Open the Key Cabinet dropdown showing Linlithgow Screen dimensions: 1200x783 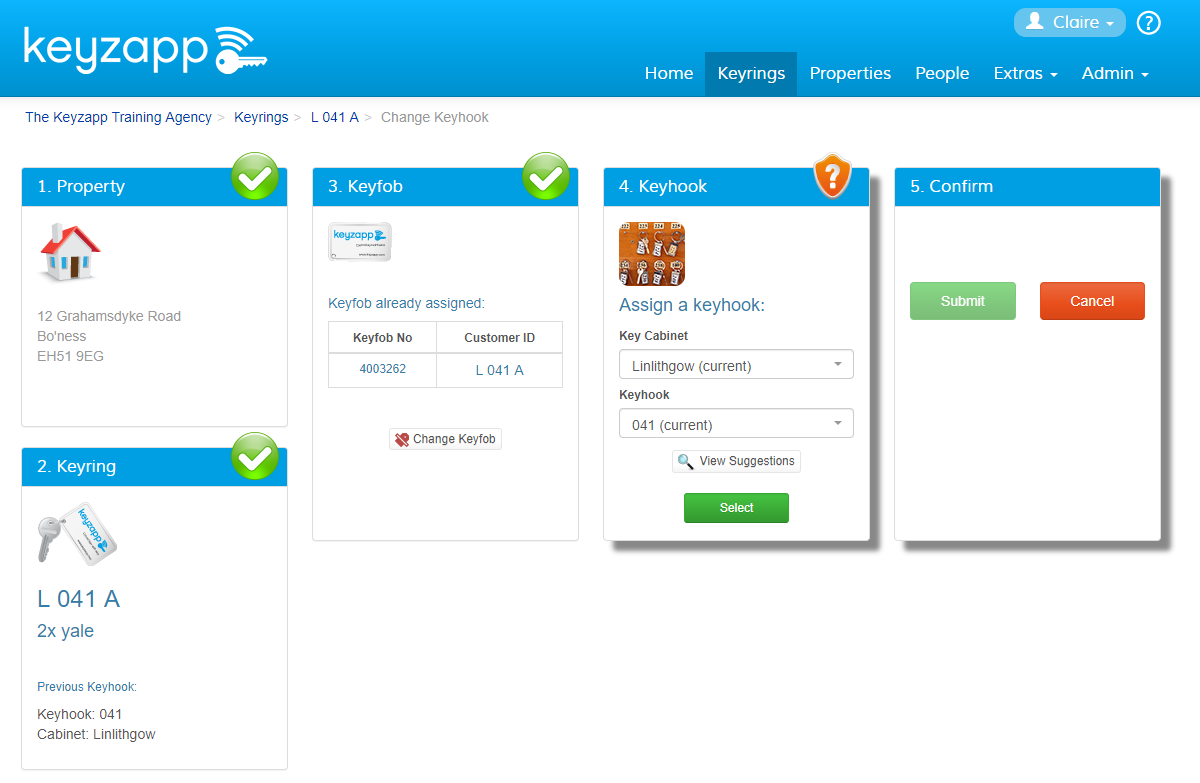[x=736, y=365]
